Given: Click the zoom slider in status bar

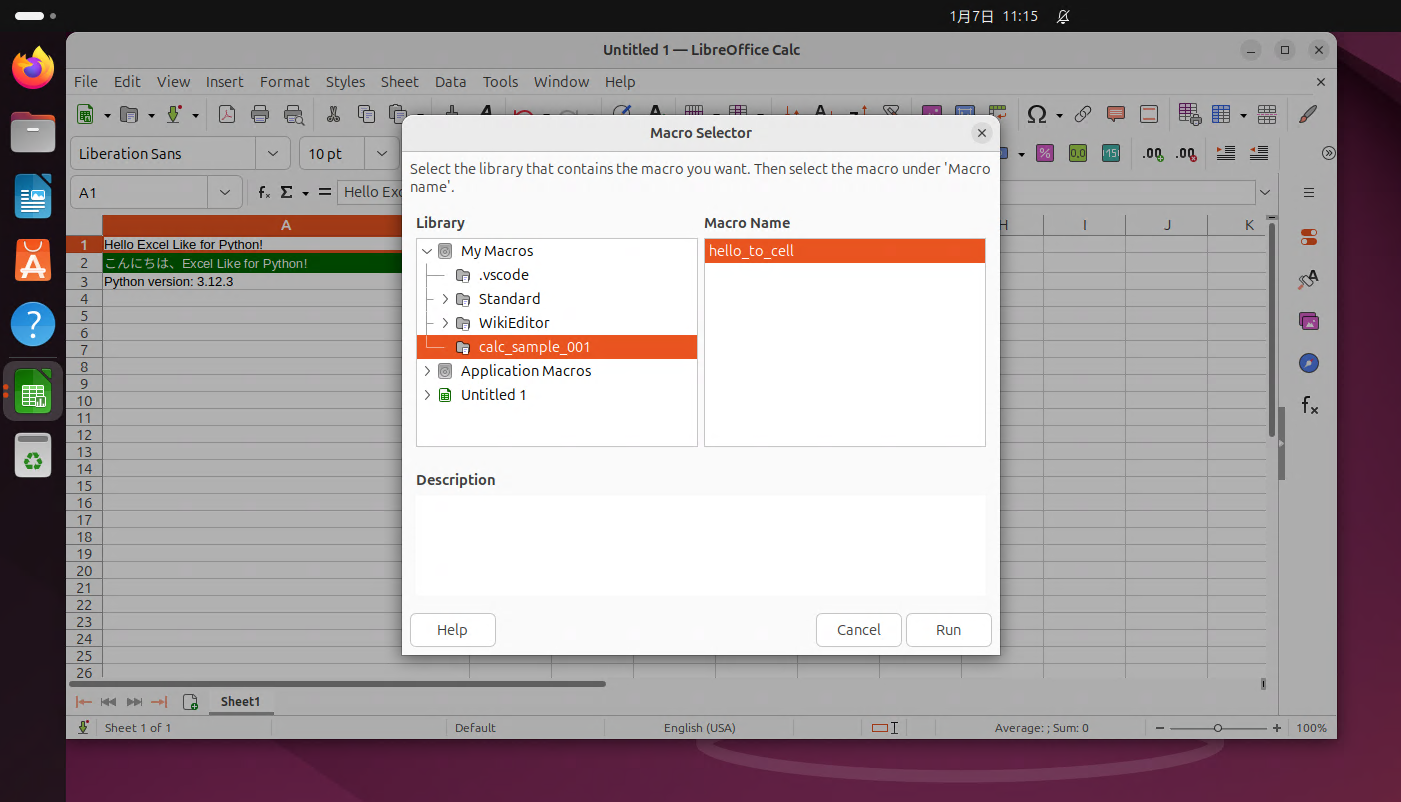Looking at the screenshot, I should 1217,728.
